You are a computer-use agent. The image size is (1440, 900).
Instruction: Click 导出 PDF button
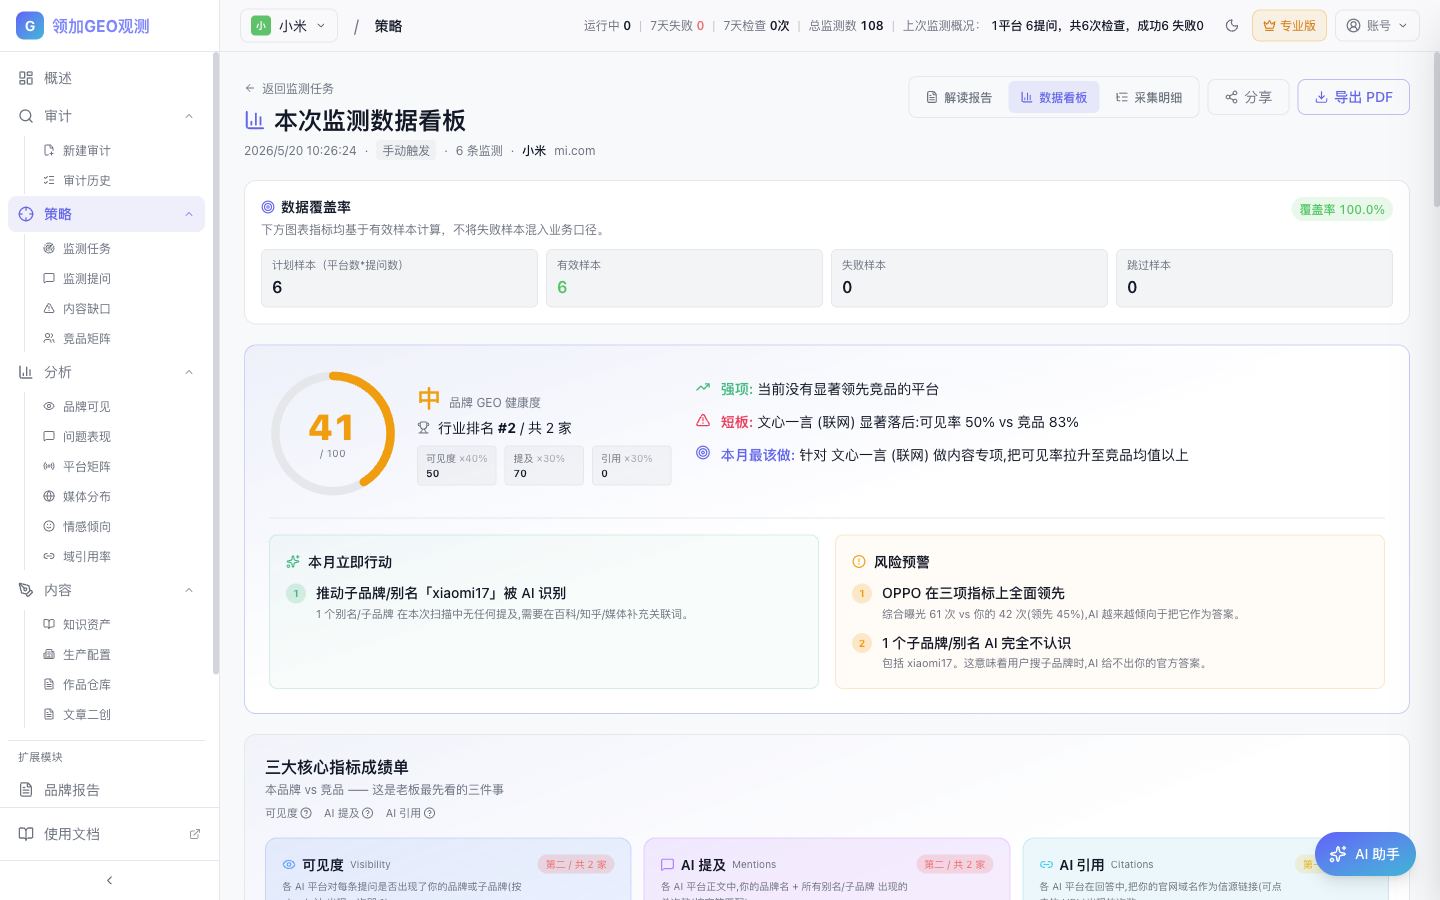(x=1353, y=97)
